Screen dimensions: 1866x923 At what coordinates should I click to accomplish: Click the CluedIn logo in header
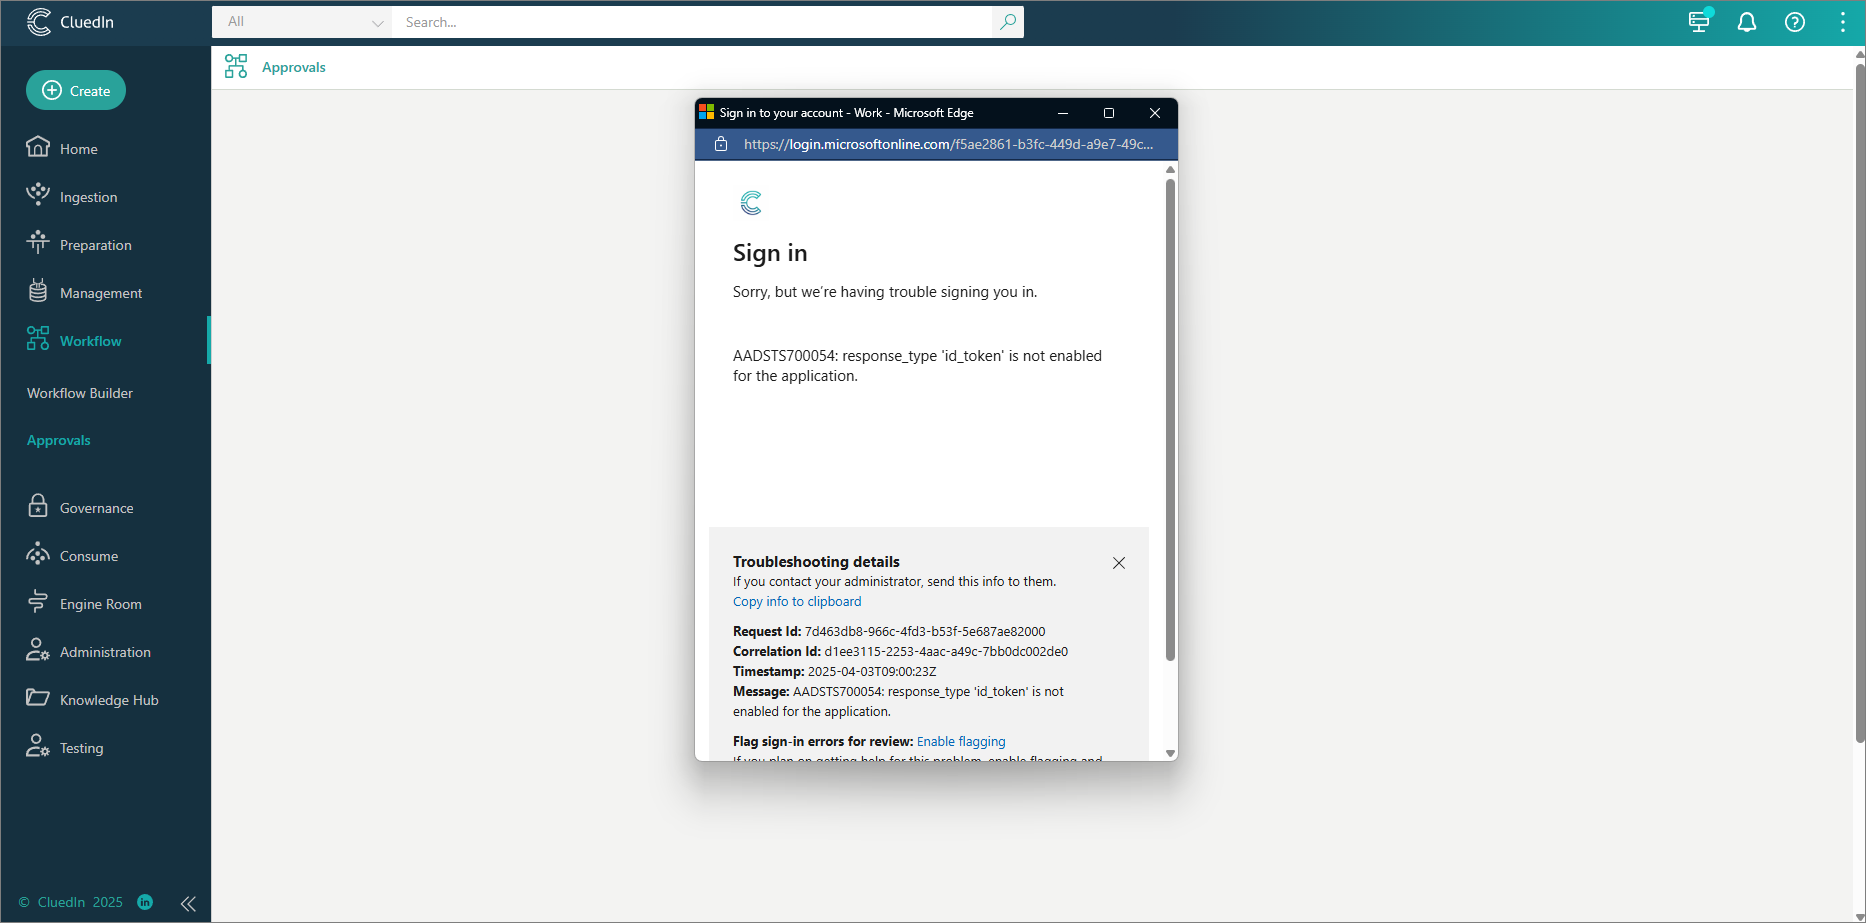pos(70,22)
